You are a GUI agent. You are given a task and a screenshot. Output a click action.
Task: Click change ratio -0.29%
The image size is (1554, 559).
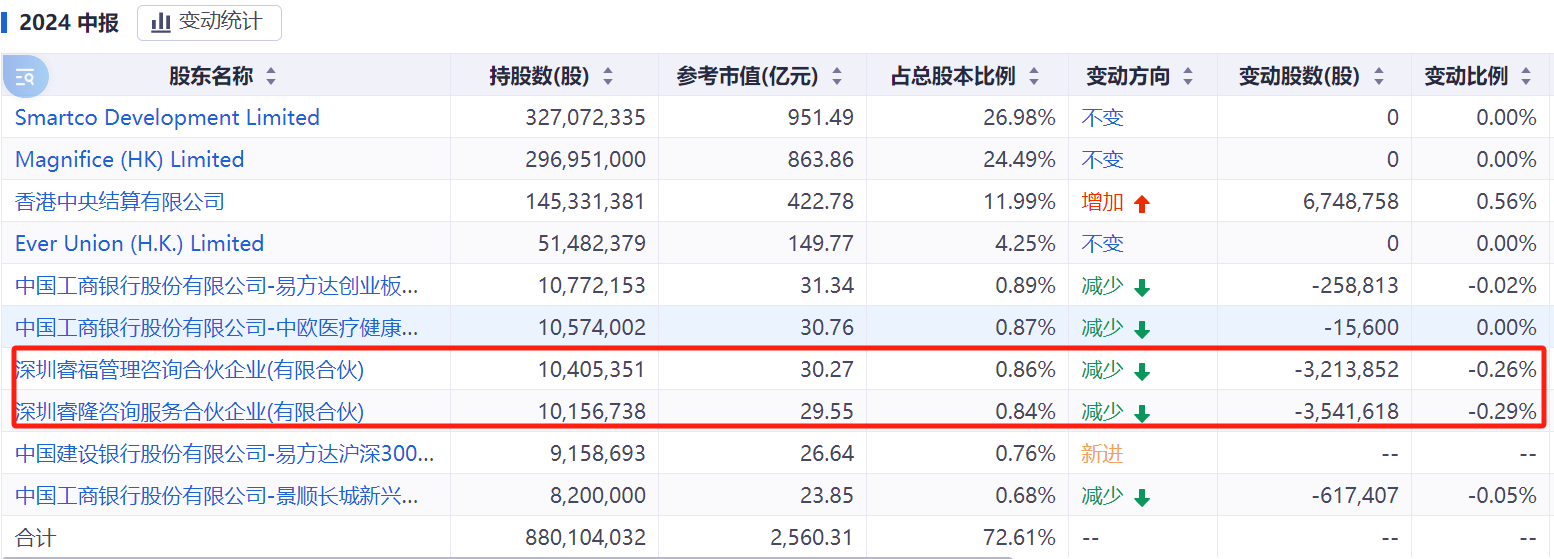click(1502, 411)
